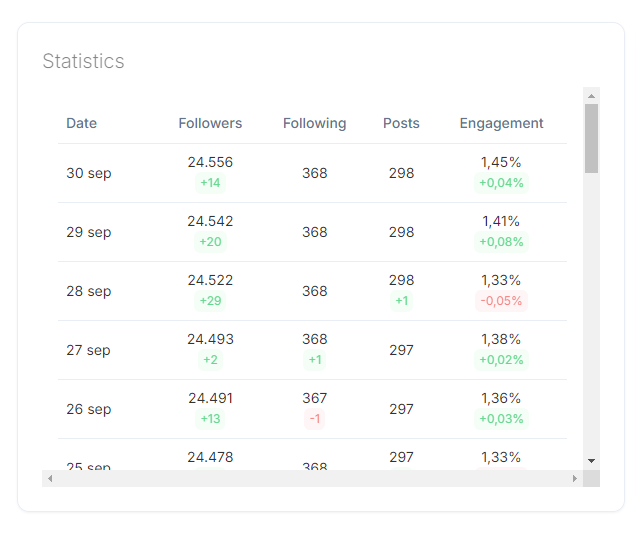Click the +20 followers badge for 29 sep
The width and height of the screenshot is (636, 538).
pyautogui.click(x=210, y=242)
